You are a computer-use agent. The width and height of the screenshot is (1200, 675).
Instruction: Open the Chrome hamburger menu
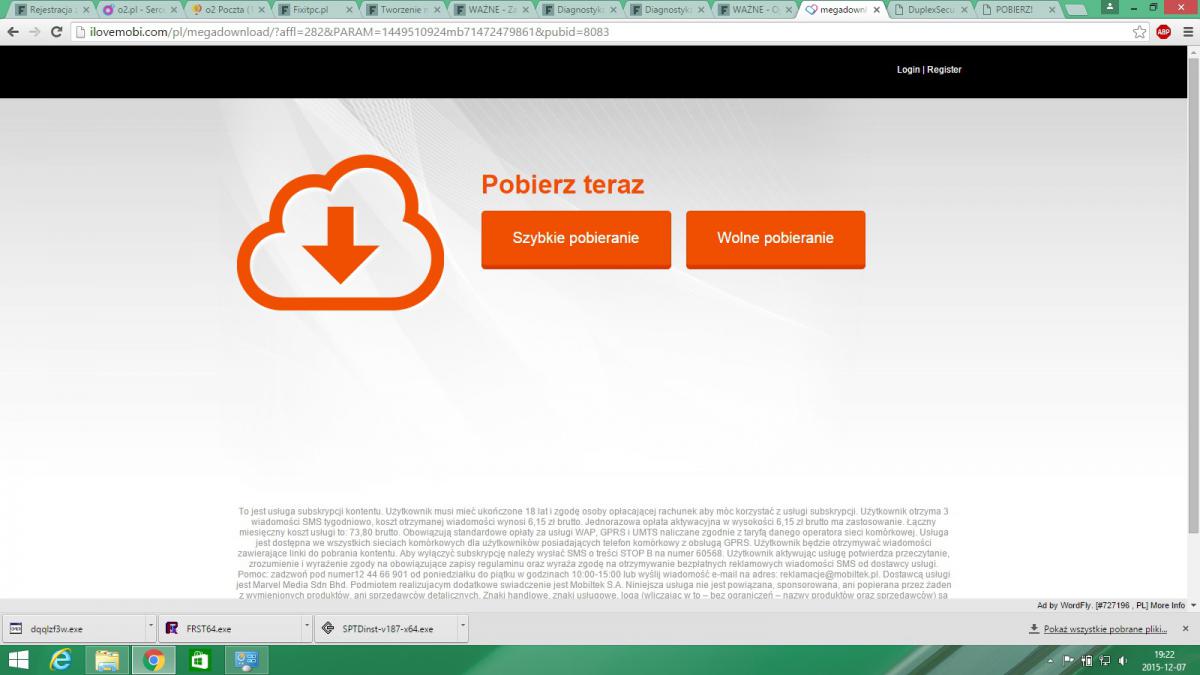(x=1186, y=32)
